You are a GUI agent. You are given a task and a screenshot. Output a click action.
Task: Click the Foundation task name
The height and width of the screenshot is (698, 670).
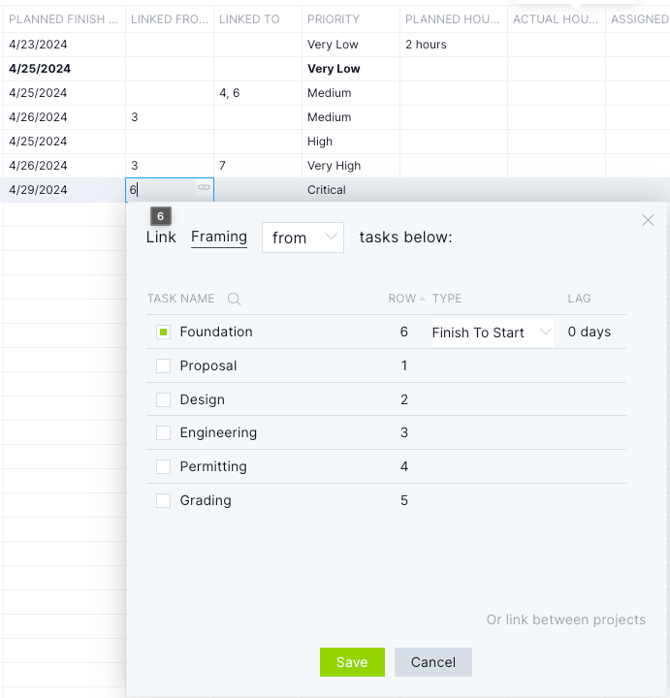tap(216, 332)
